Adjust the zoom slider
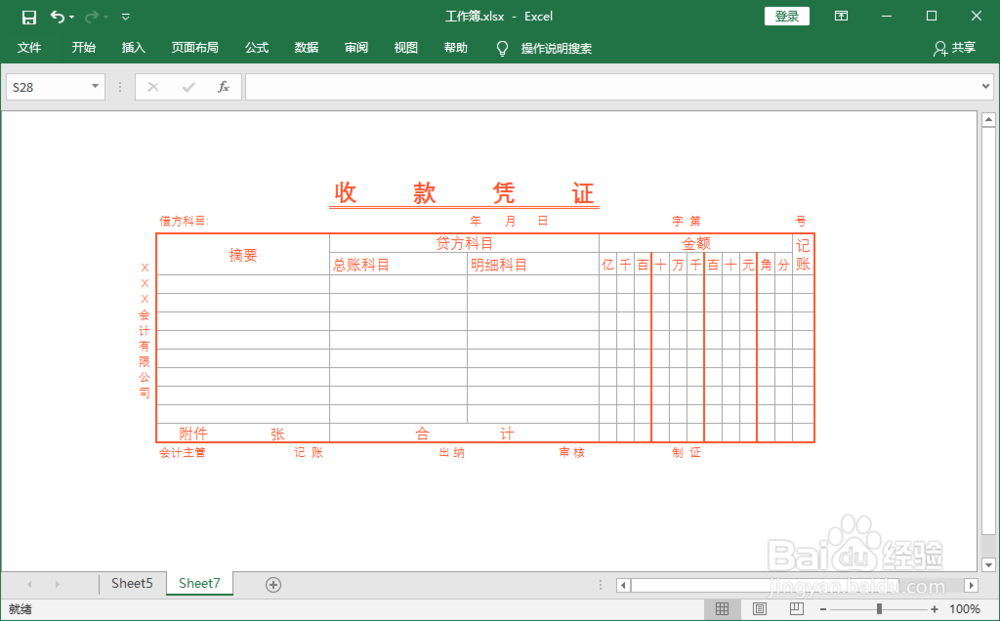The image size is (1000, 621). click(x=878, y=608)
